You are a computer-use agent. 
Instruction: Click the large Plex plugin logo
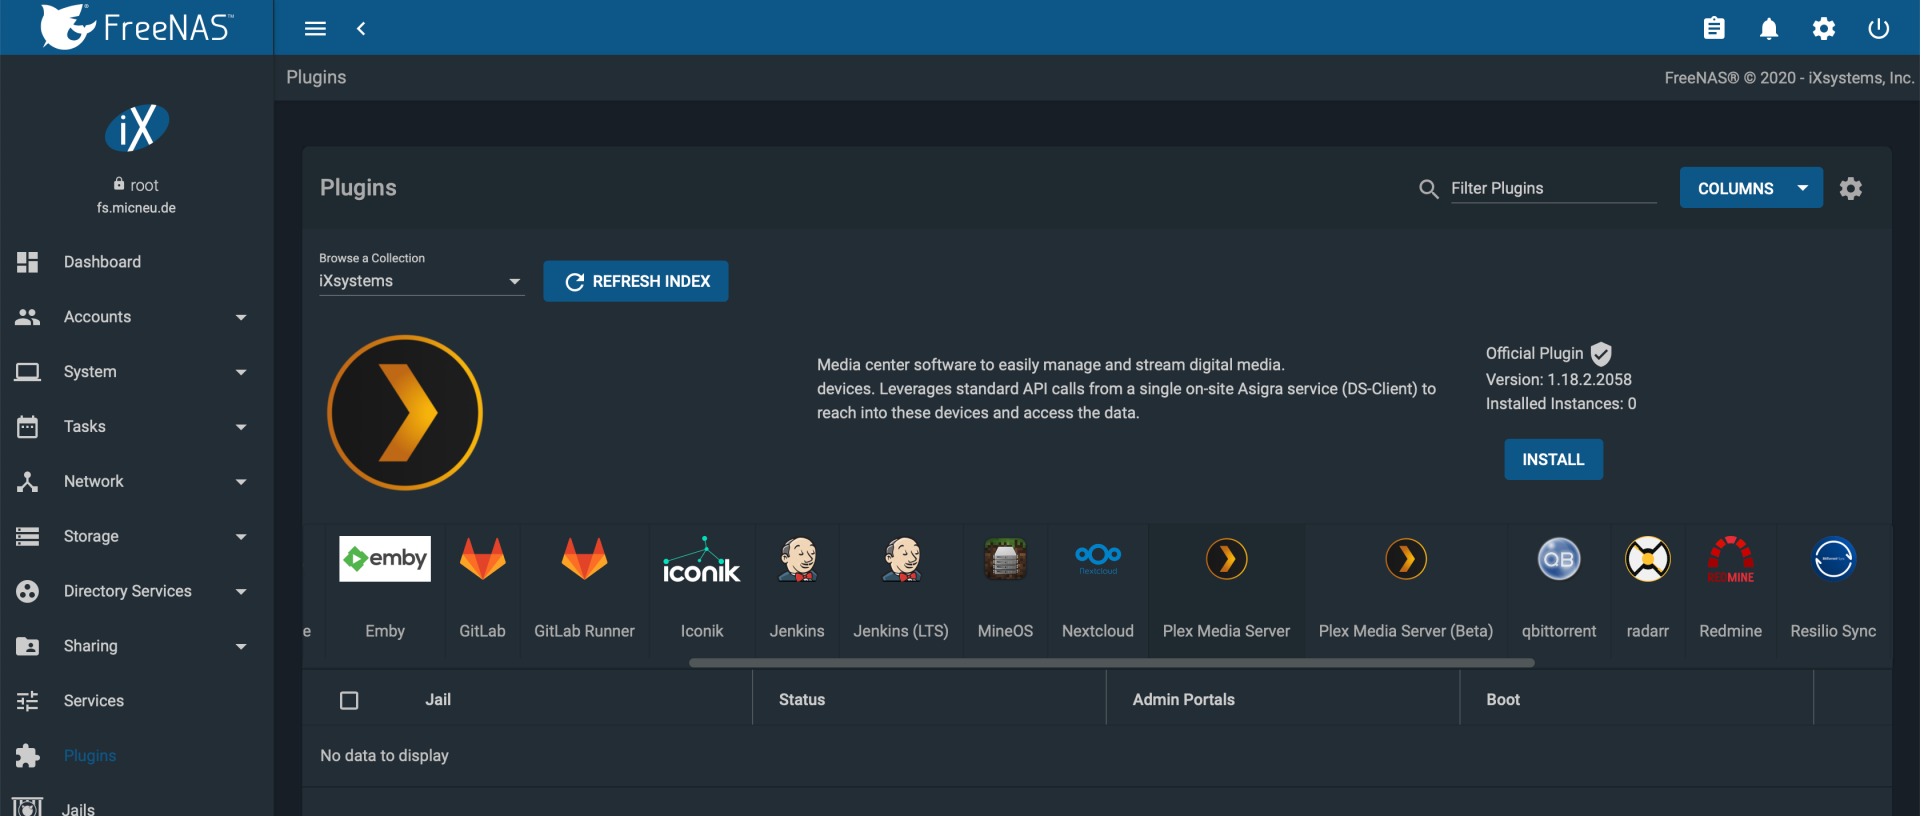405,412
